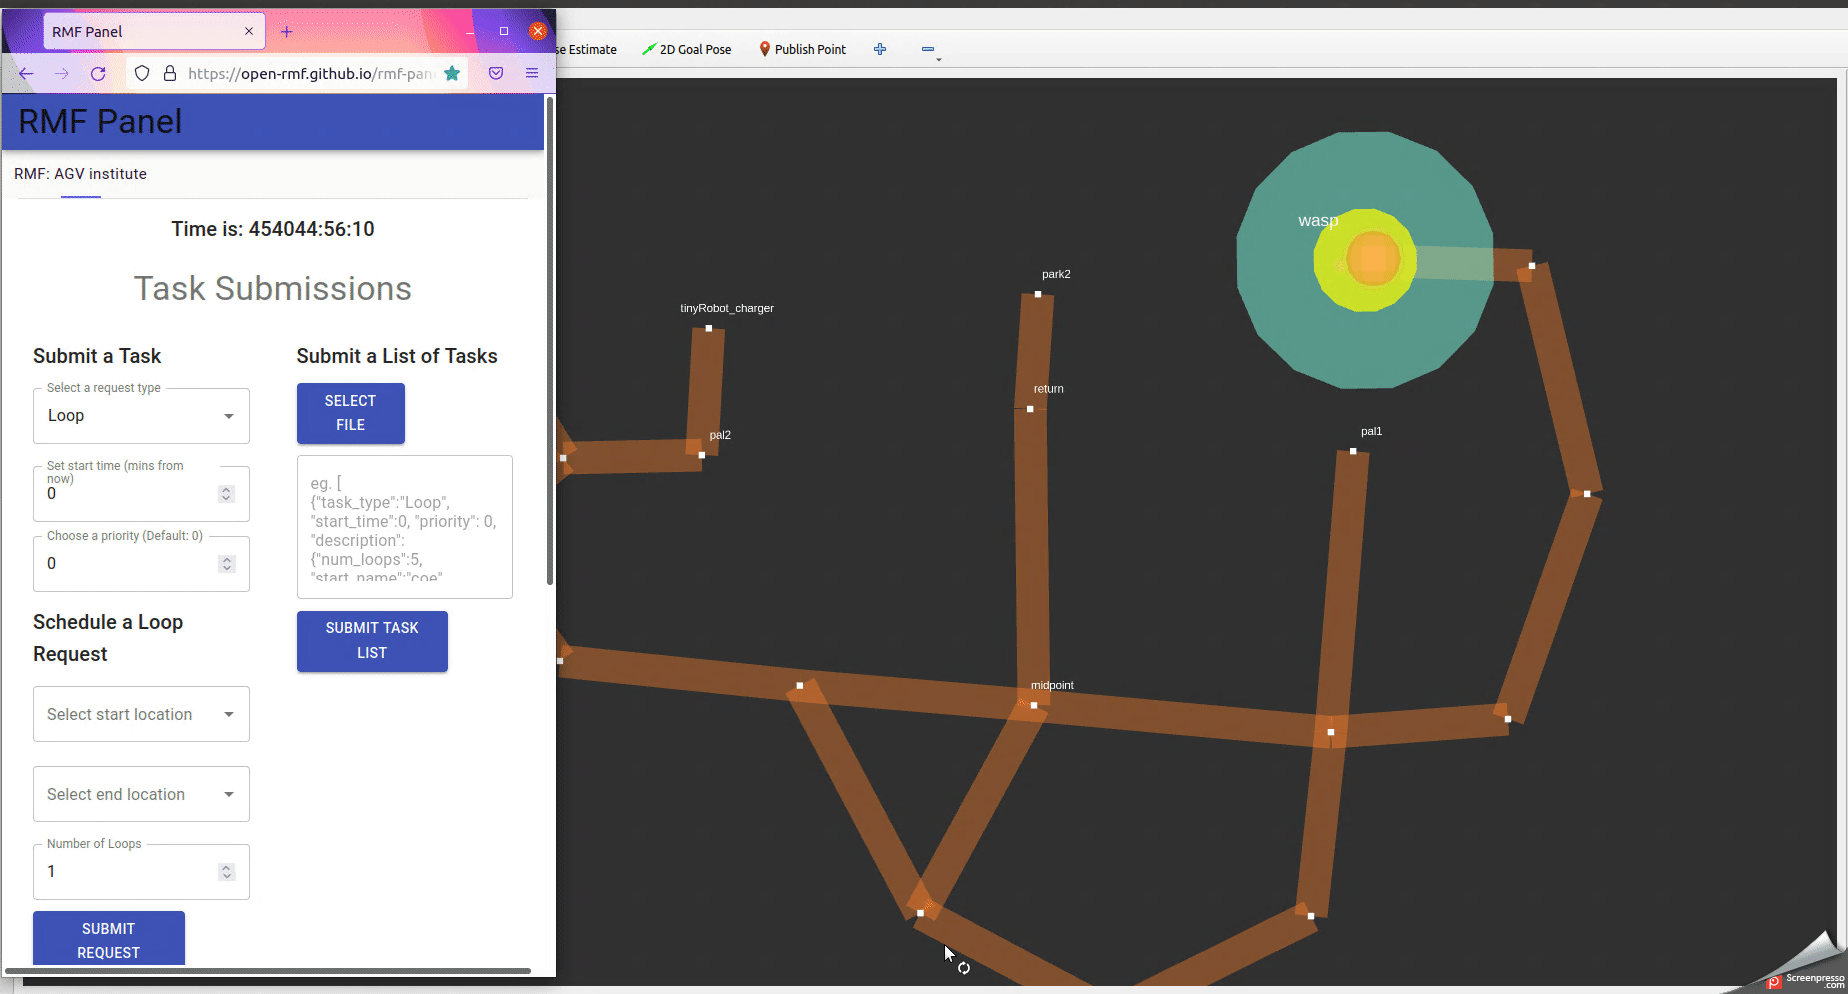Click the SUBMIT TASK LIST button
This screenshot has width=1848, height=994.
[372, 641]
